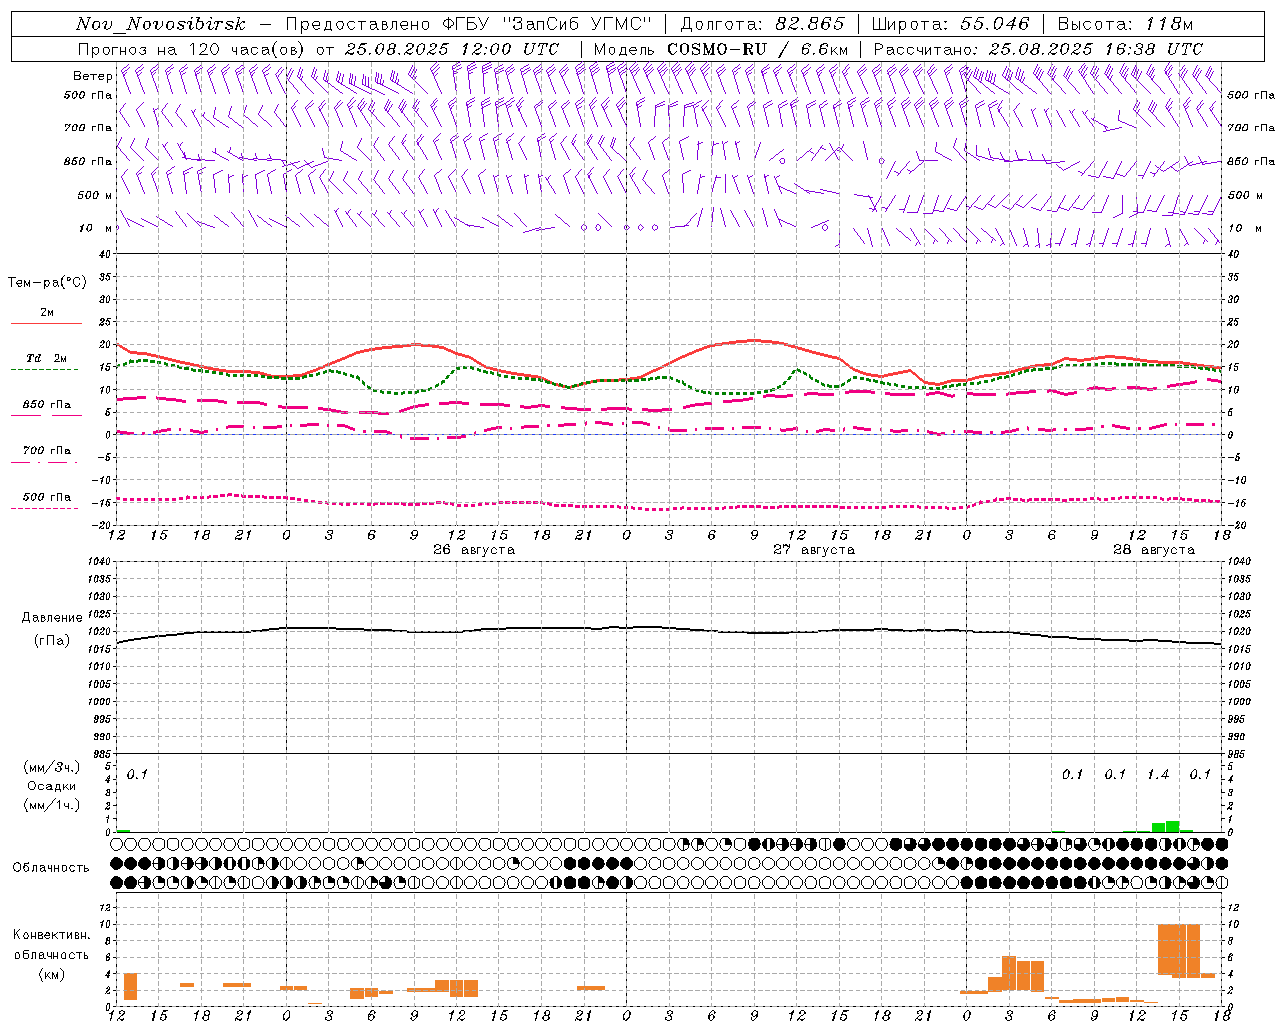Click the 'Облачность' cloud cover label
This screenshot has width=1280, height=1024.
pos(51,868)
